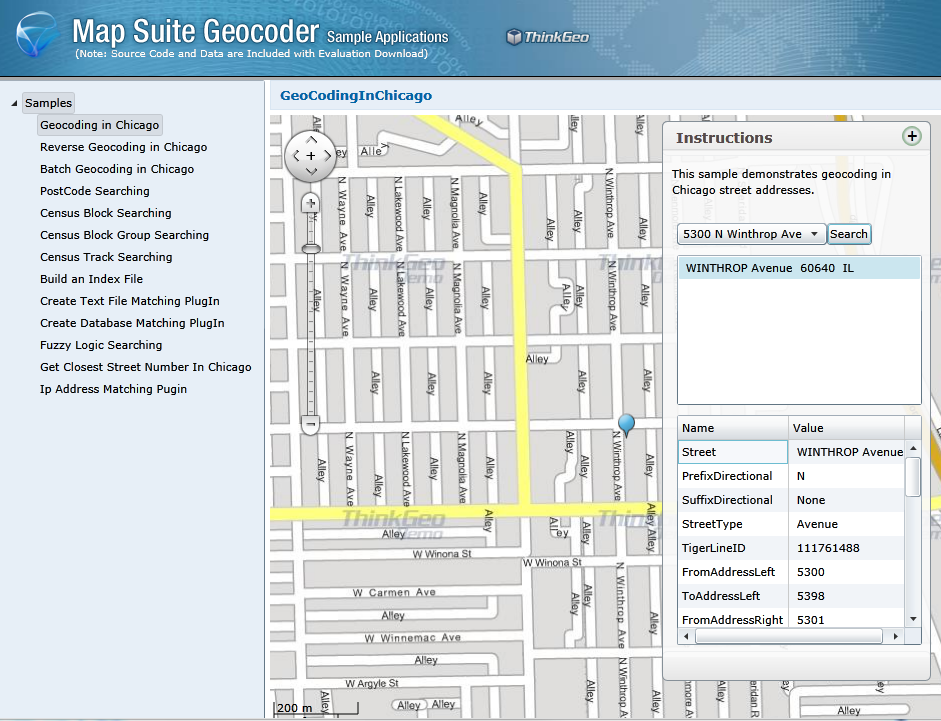Open Fuzzy Logic Searching sample
This screenshot has height=721, width=941.
point(101,345)
